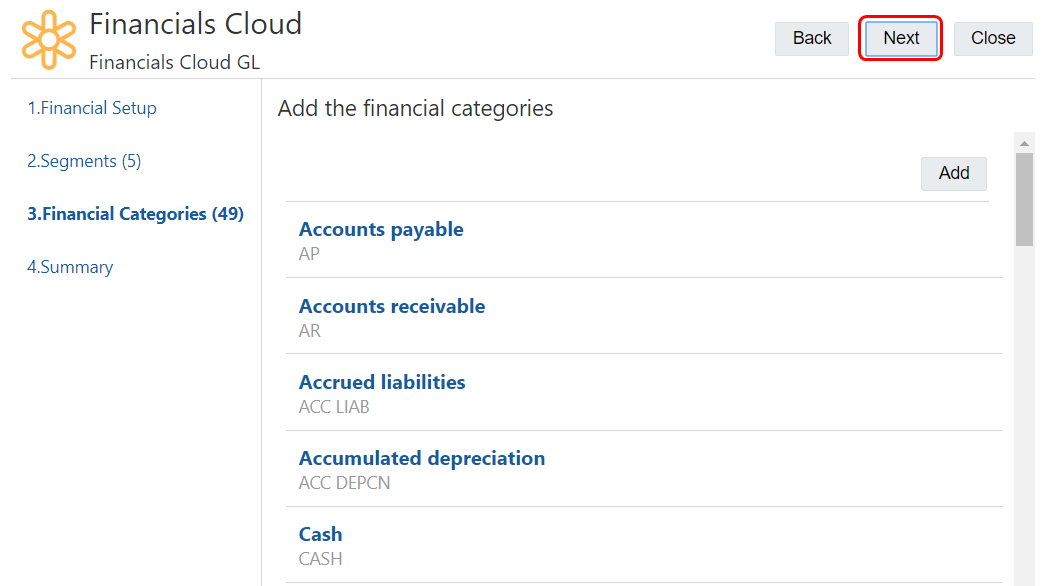Close the Financials Cloud setup wizard
Viewport: 1041px width, 586px height.
click(992, 38)
